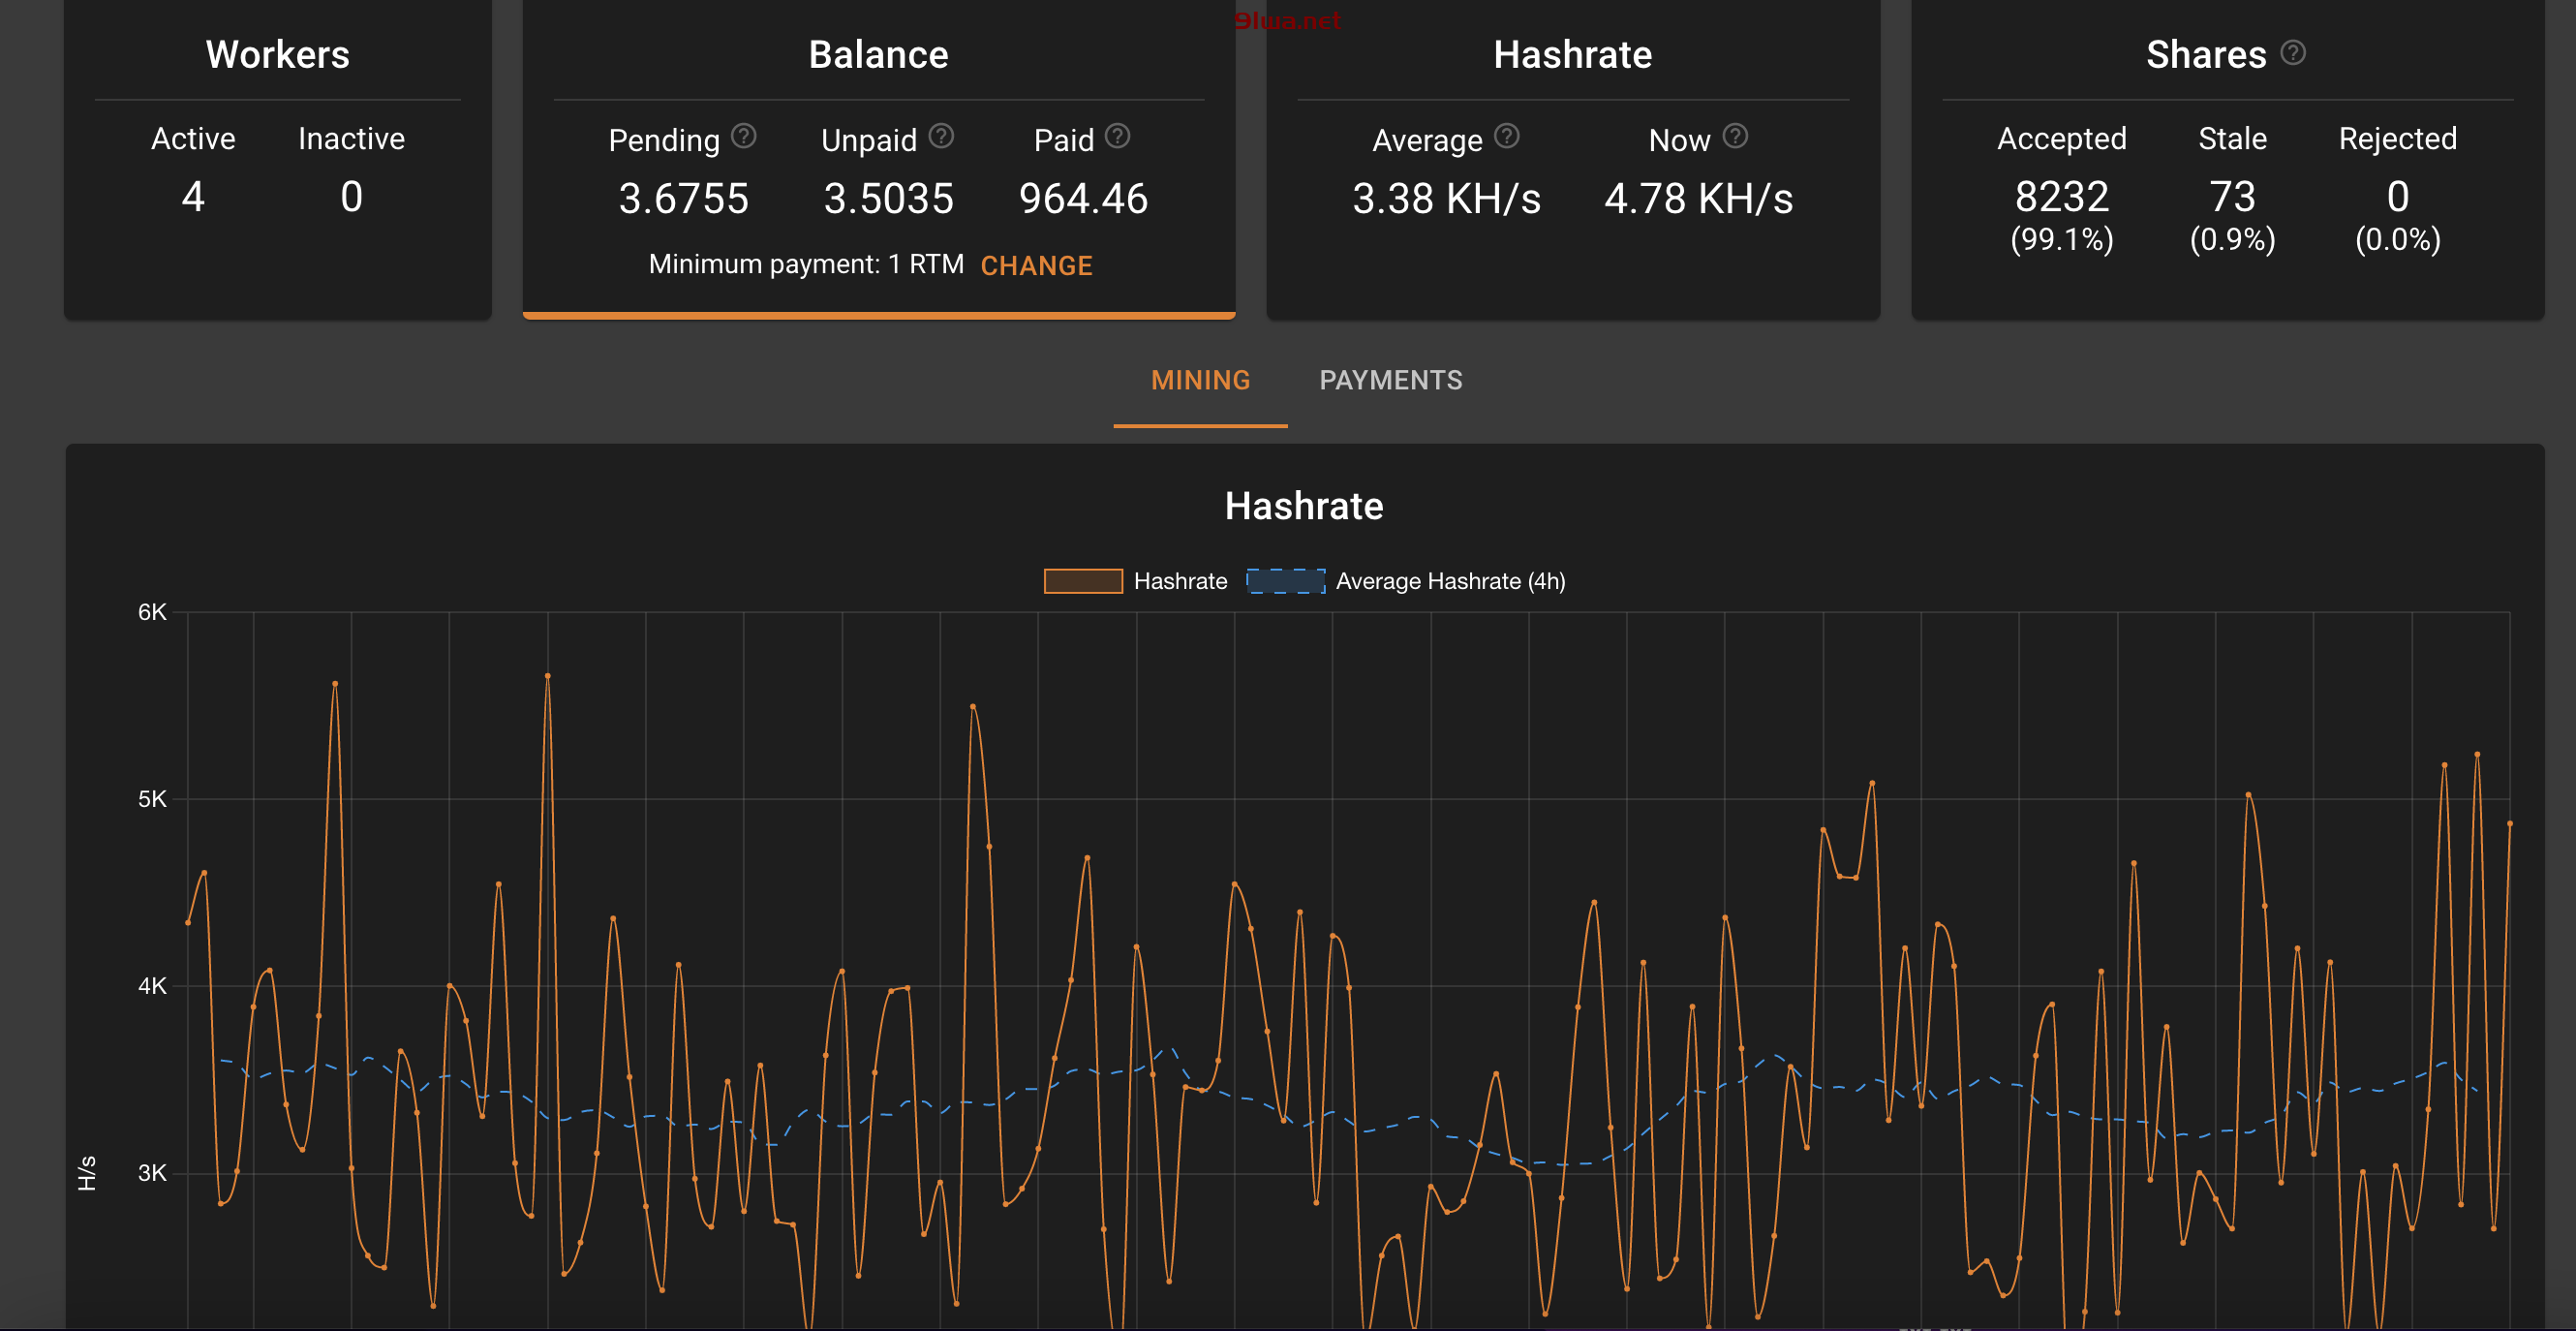Click the Shares card title
Image resolution: width=2576 pixels, height=1331 pixels.
tap(2205, 54)
